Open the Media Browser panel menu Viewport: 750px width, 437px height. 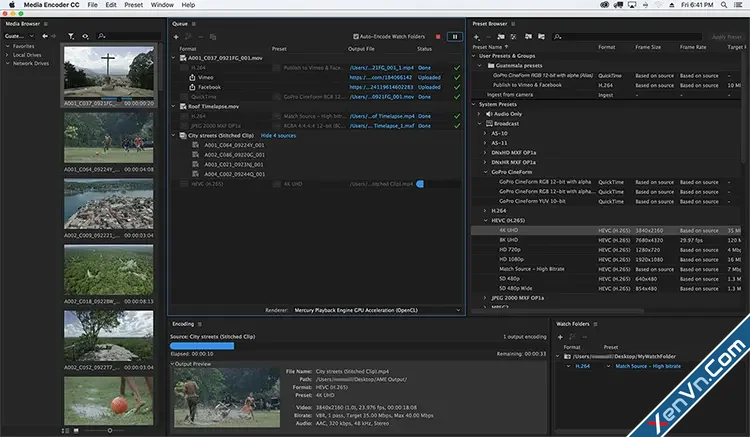(x=46, y=24)
